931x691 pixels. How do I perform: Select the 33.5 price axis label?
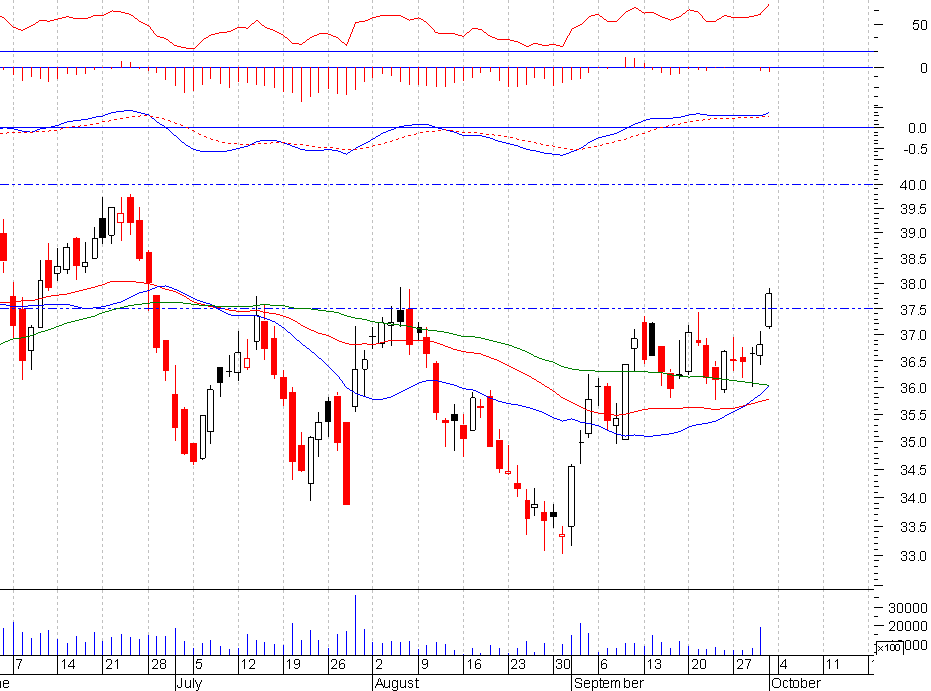click(913, 527)
